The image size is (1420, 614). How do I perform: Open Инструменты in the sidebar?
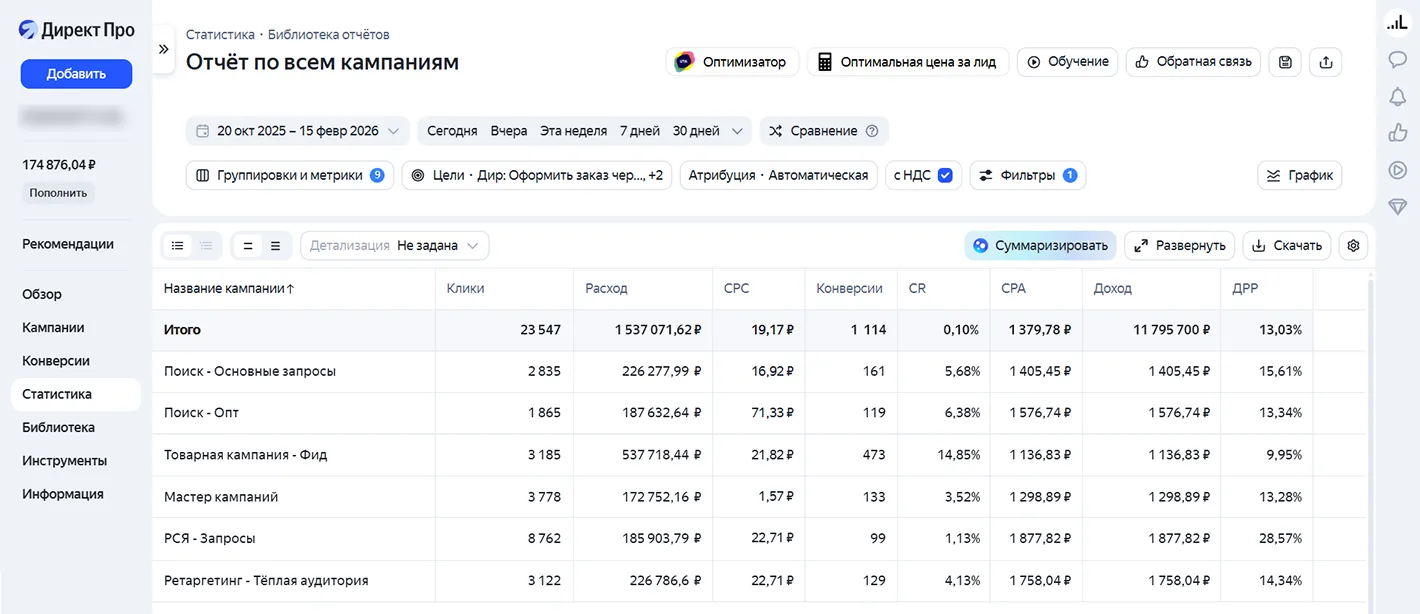64,461
